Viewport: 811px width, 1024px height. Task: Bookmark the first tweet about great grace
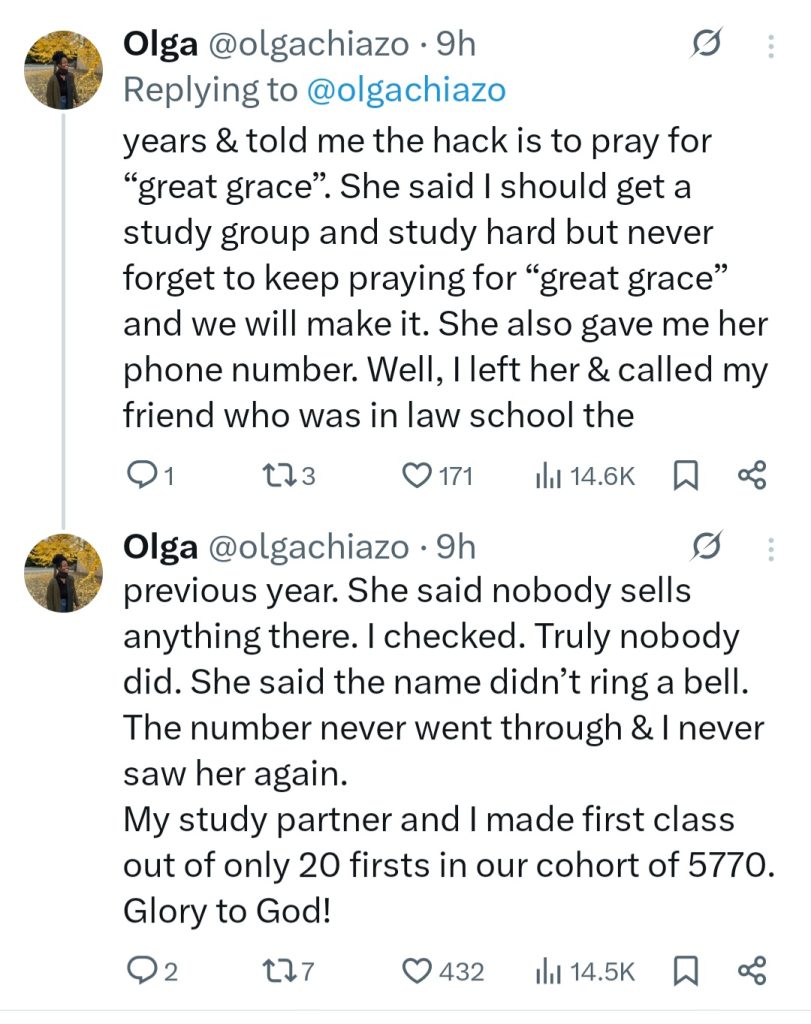685,477
